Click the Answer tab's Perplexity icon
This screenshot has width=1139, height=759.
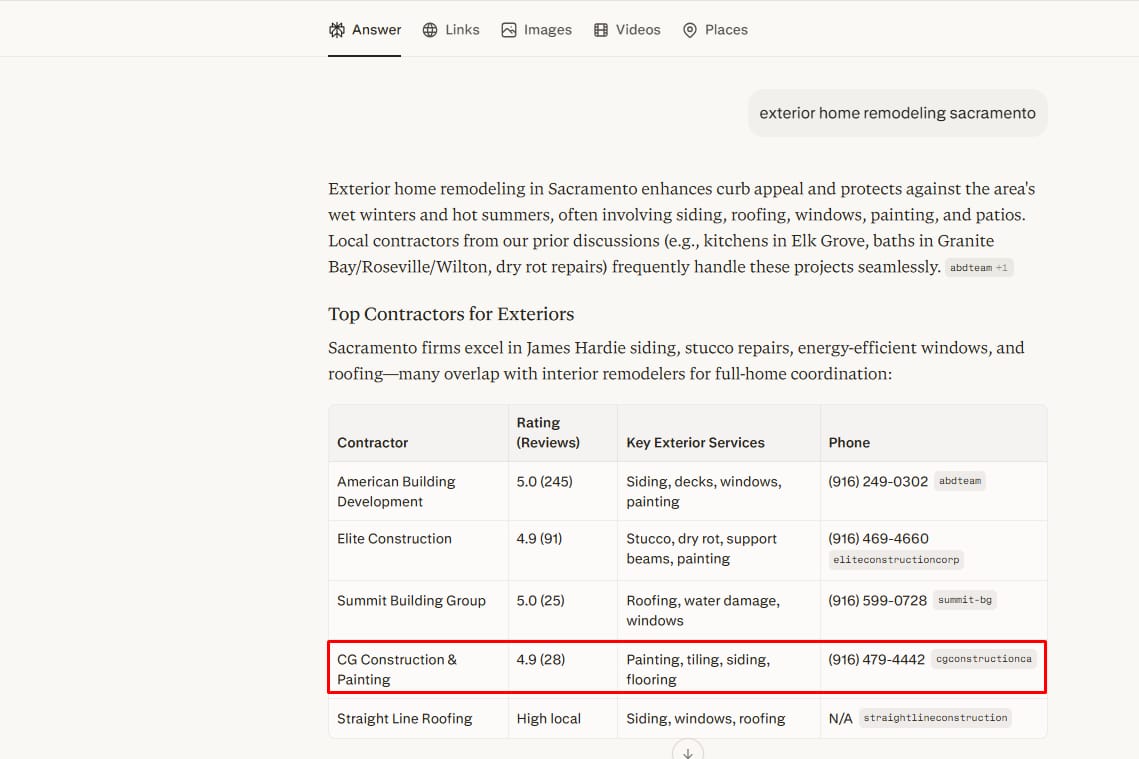337,30
